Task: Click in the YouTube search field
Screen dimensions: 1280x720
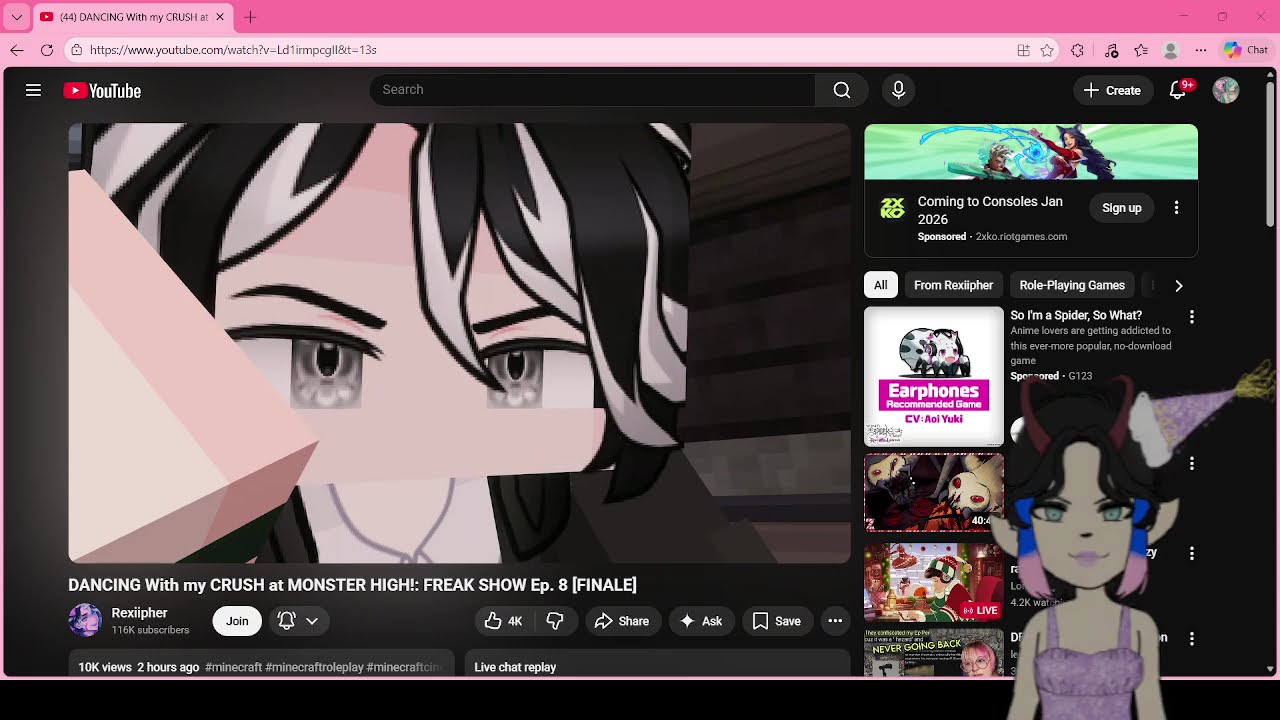Action: (x=592, y=90)
